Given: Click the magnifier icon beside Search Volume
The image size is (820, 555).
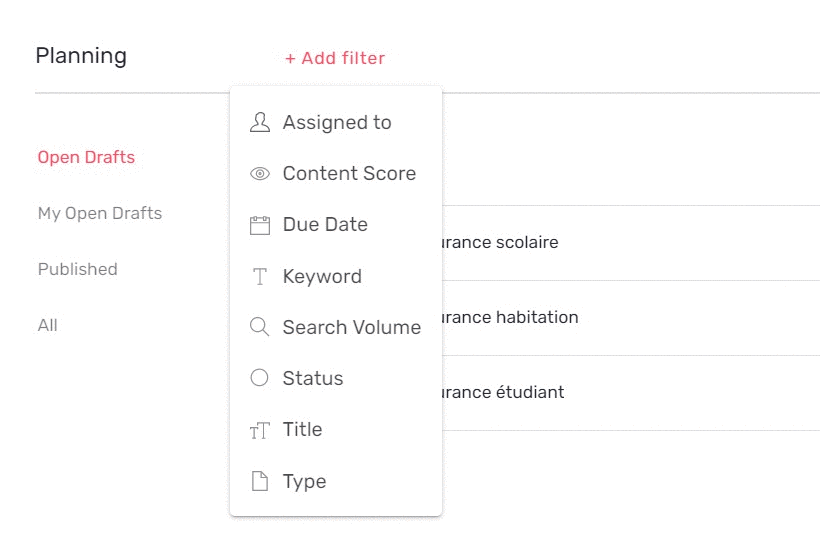Looking at the screenshot, I should click(260, 327).
